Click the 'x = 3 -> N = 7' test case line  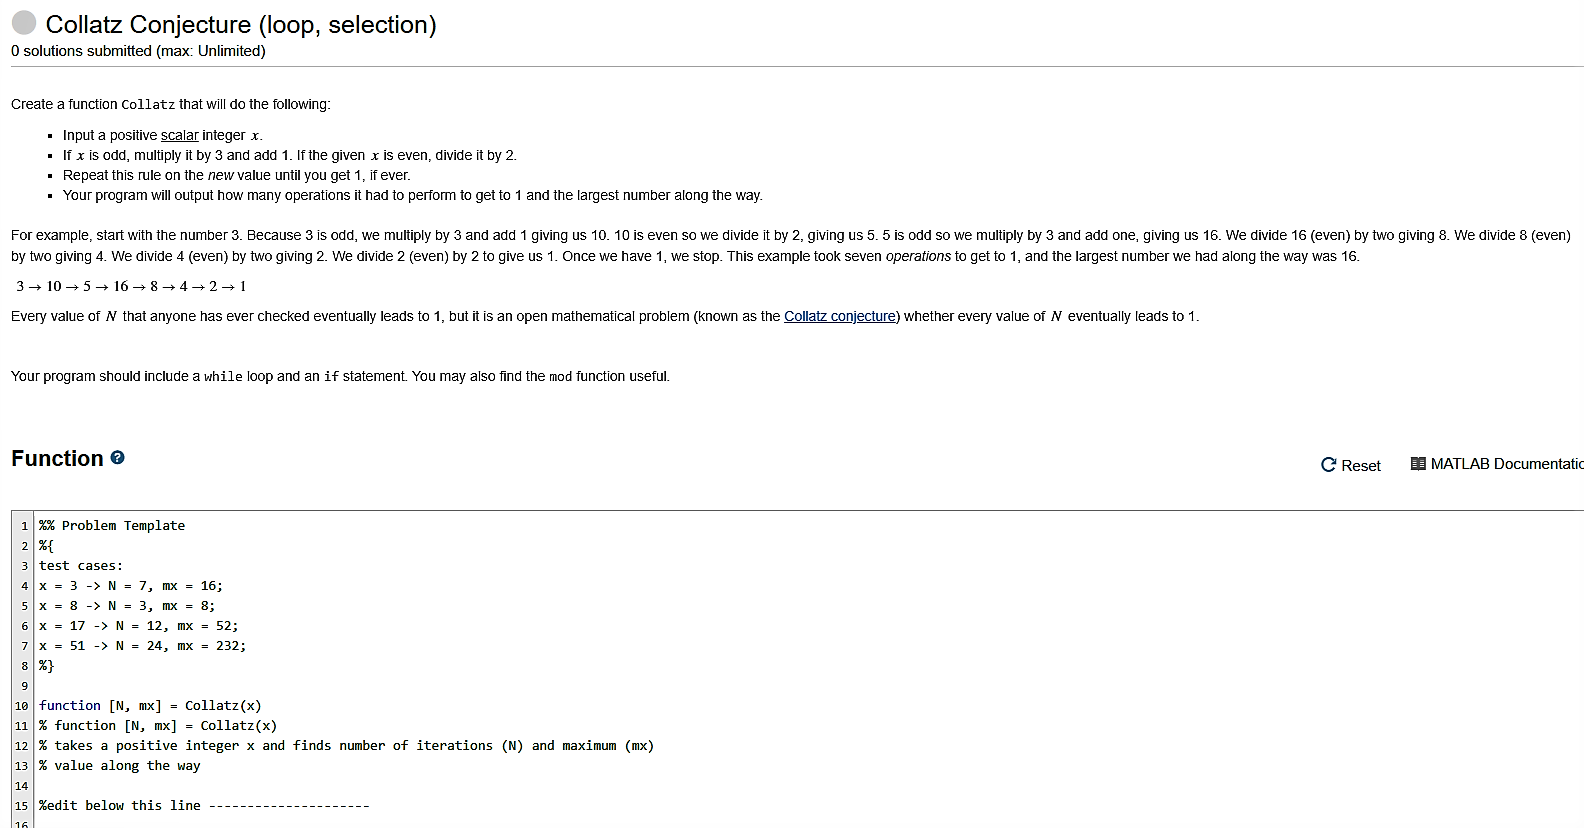pyautogui.click(x=130, y=586)
